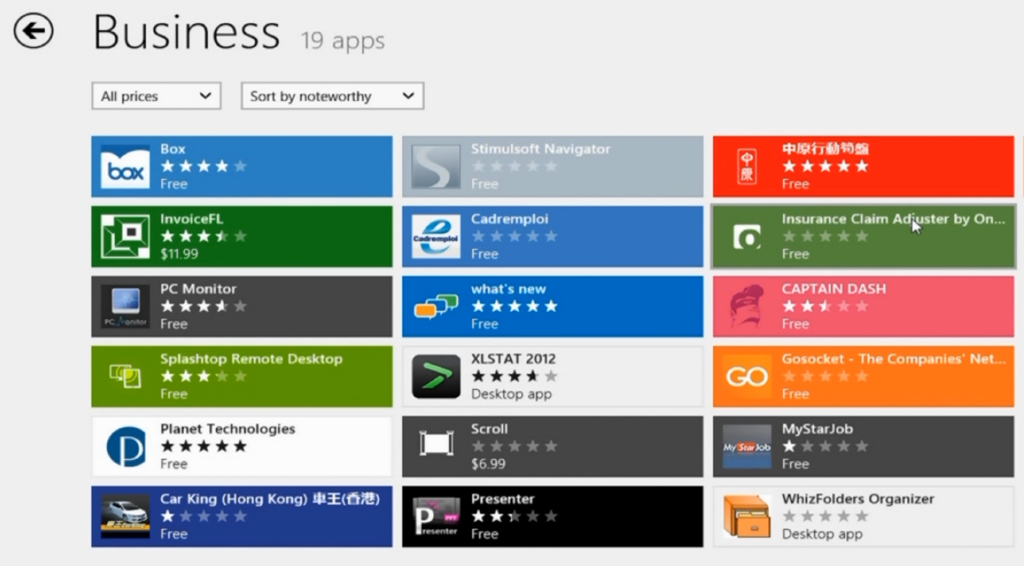Click the red Chinese app icon
This screenshot has height=566, width=1024.
pos(747,166)
